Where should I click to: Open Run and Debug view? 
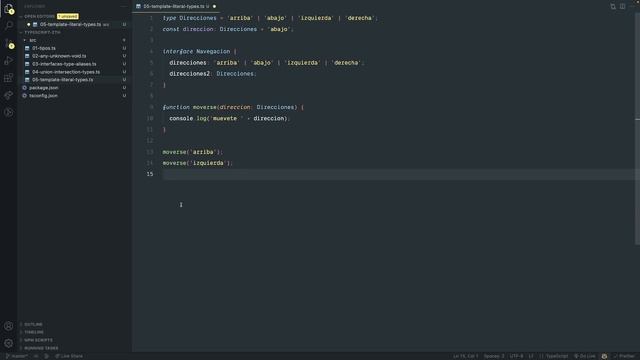pos(8,61)
